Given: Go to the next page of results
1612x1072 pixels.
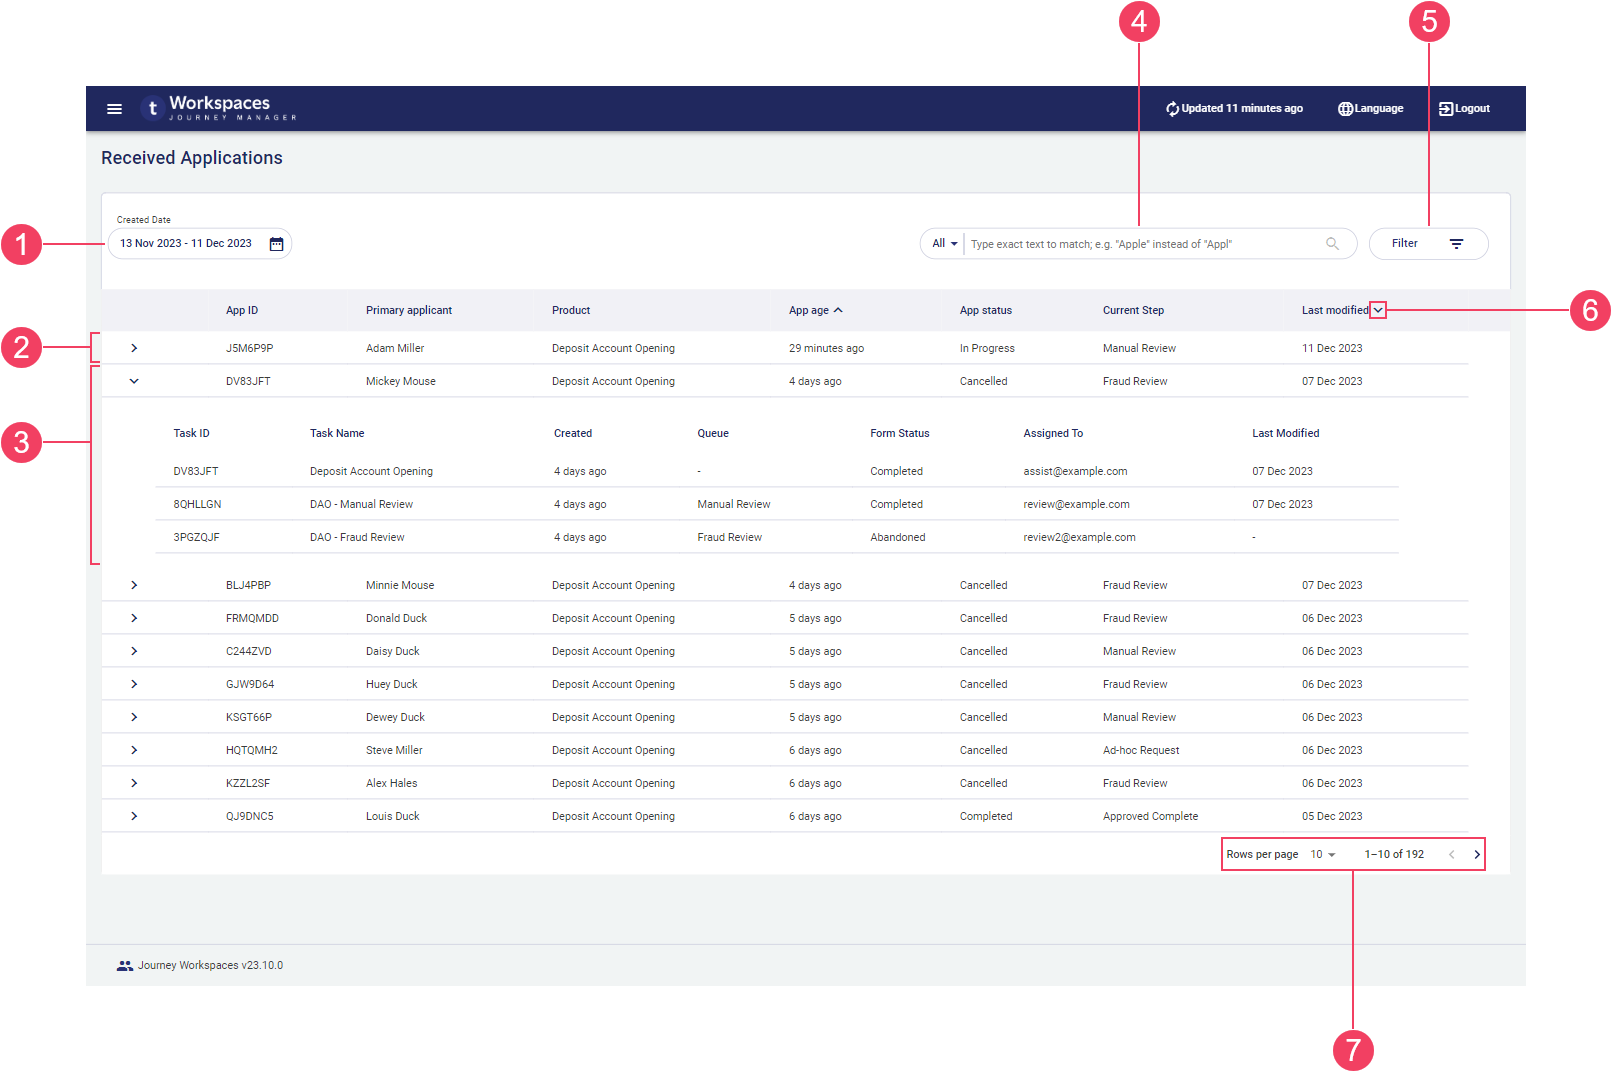Looking at the screenshot, I should click(x=1477, y=855).
